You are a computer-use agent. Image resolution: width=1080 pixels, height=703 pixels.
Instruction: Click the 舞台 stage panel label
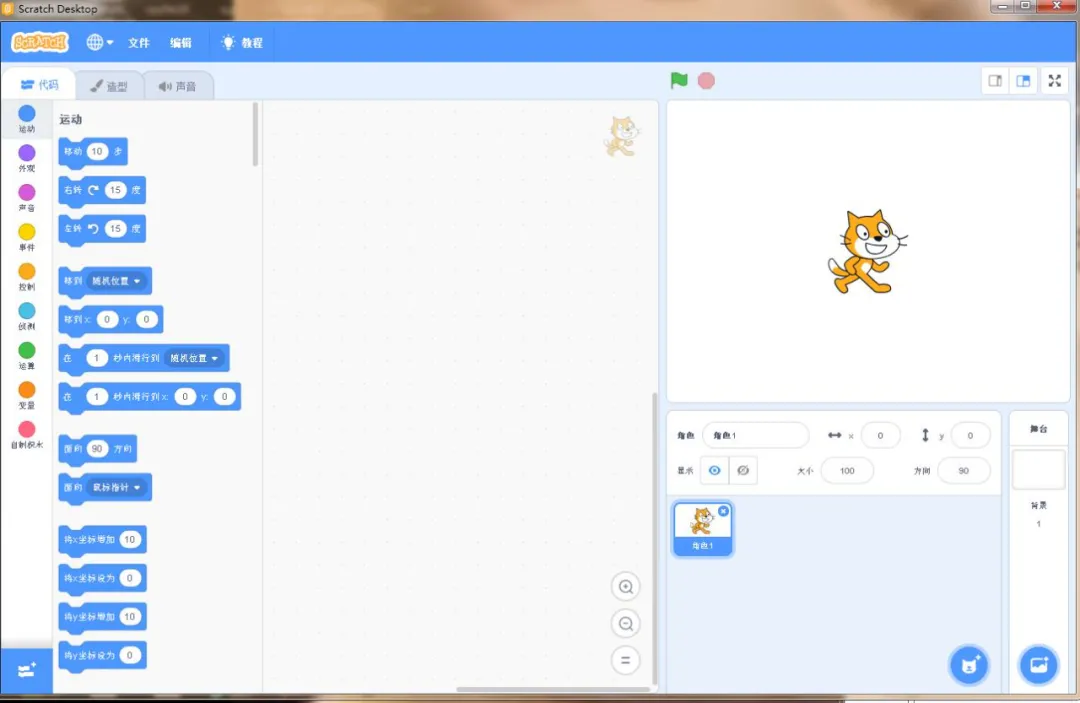click(x=1038, y=429)
